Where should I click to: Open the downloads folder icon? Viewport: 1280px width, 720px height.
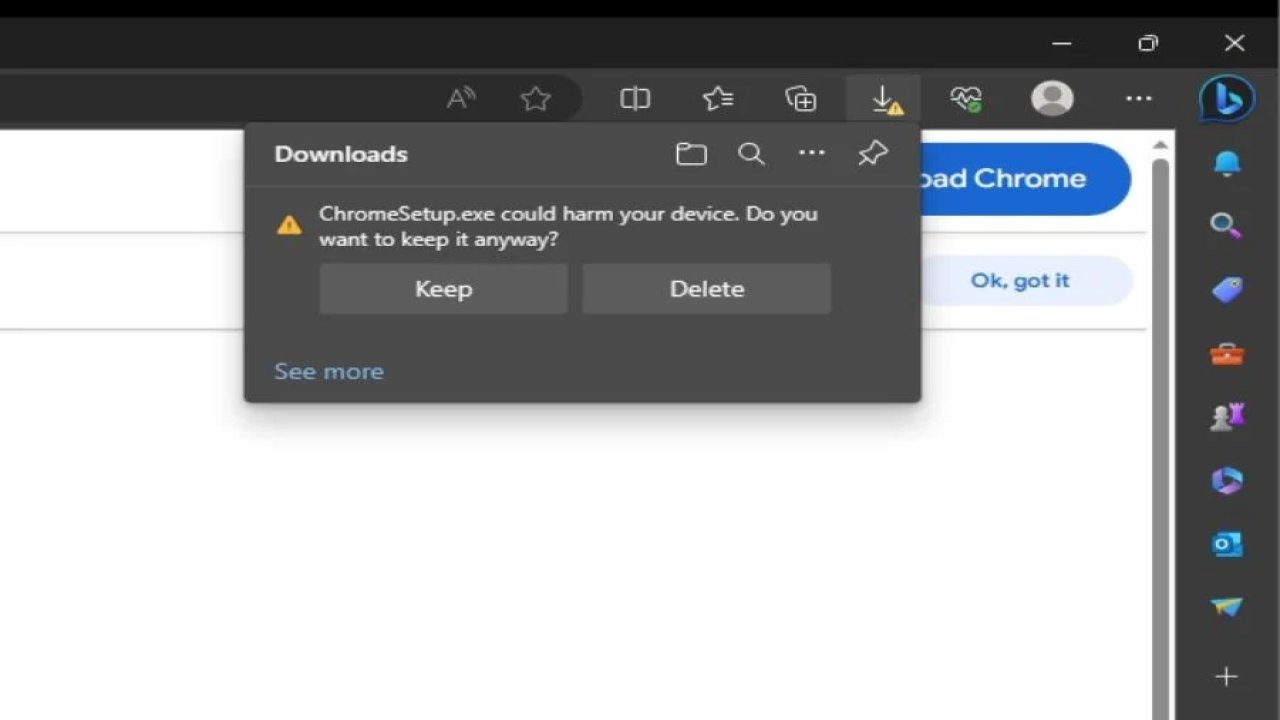[691, 154]
